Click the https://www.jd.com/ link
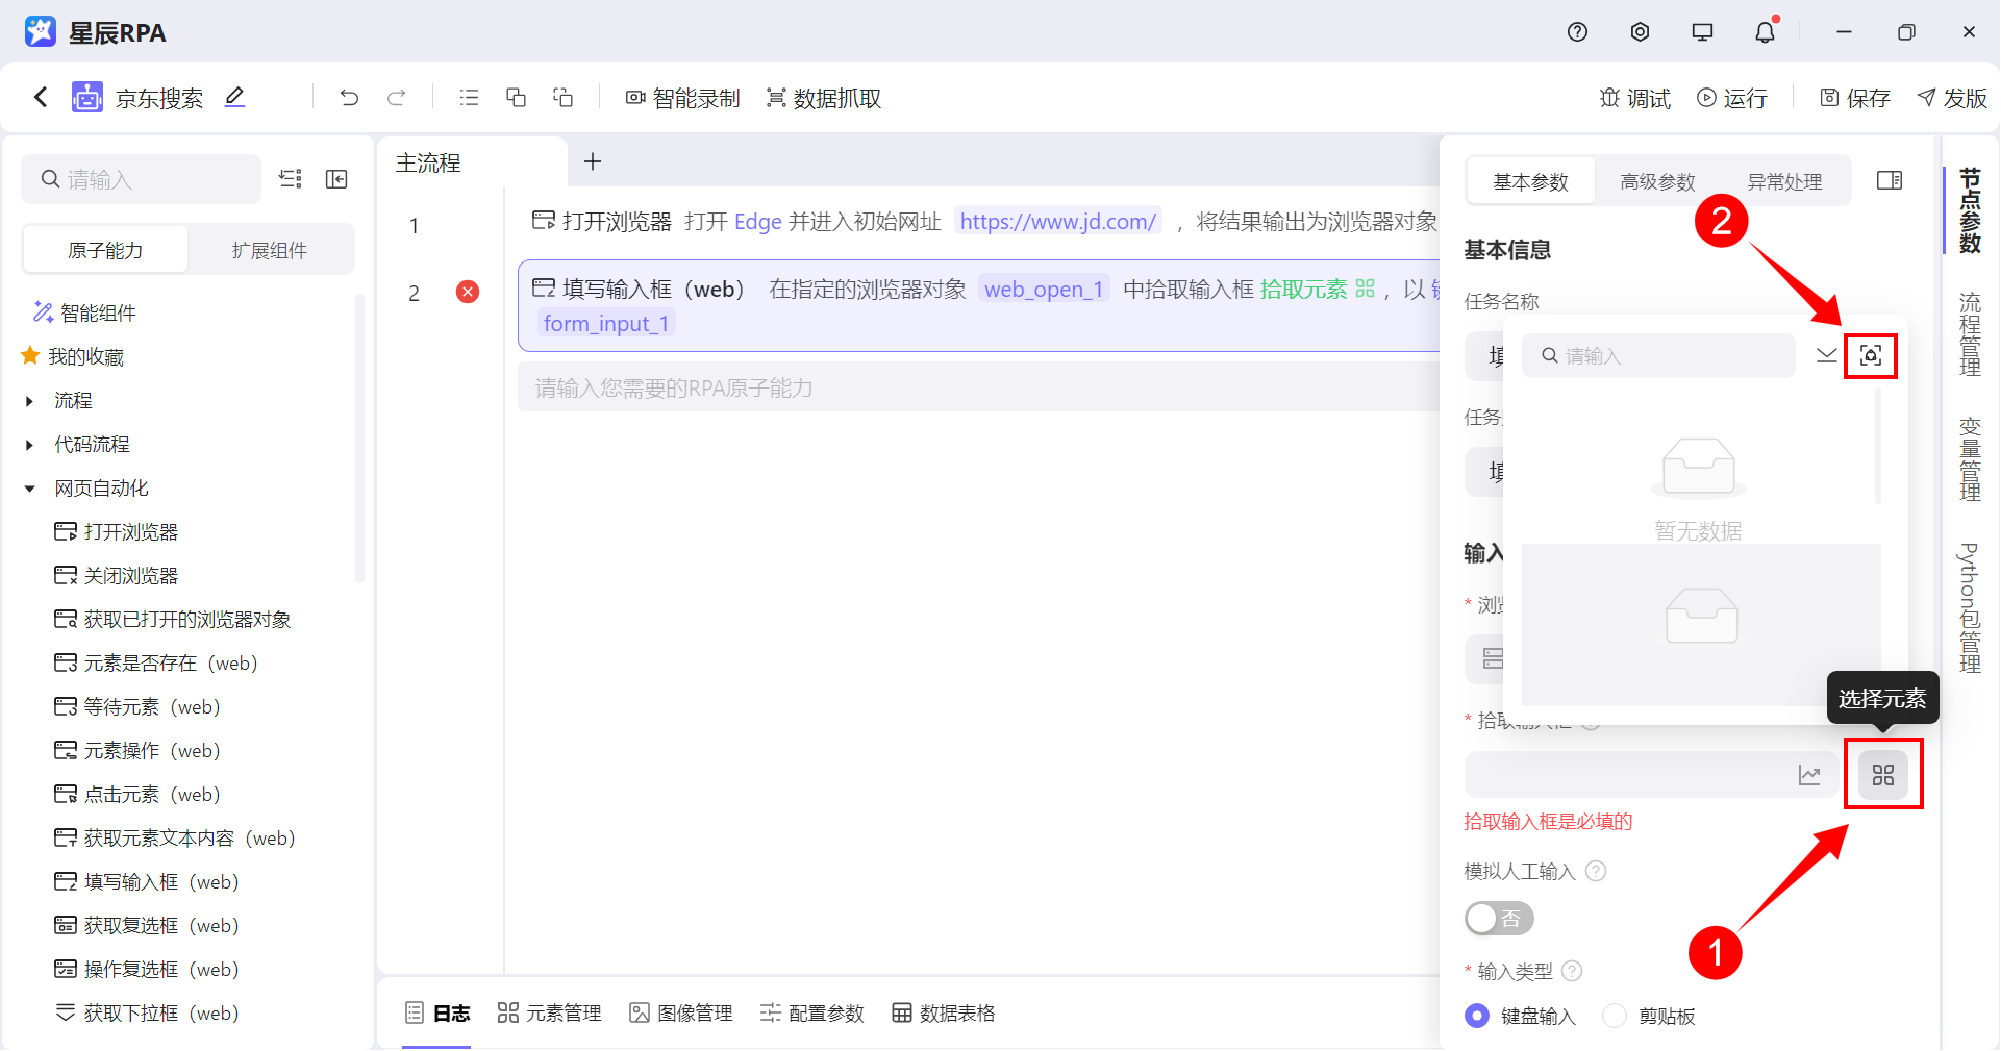Image resolution: width=2001 pixels, height=1051 pixels. pos(1057,221)
